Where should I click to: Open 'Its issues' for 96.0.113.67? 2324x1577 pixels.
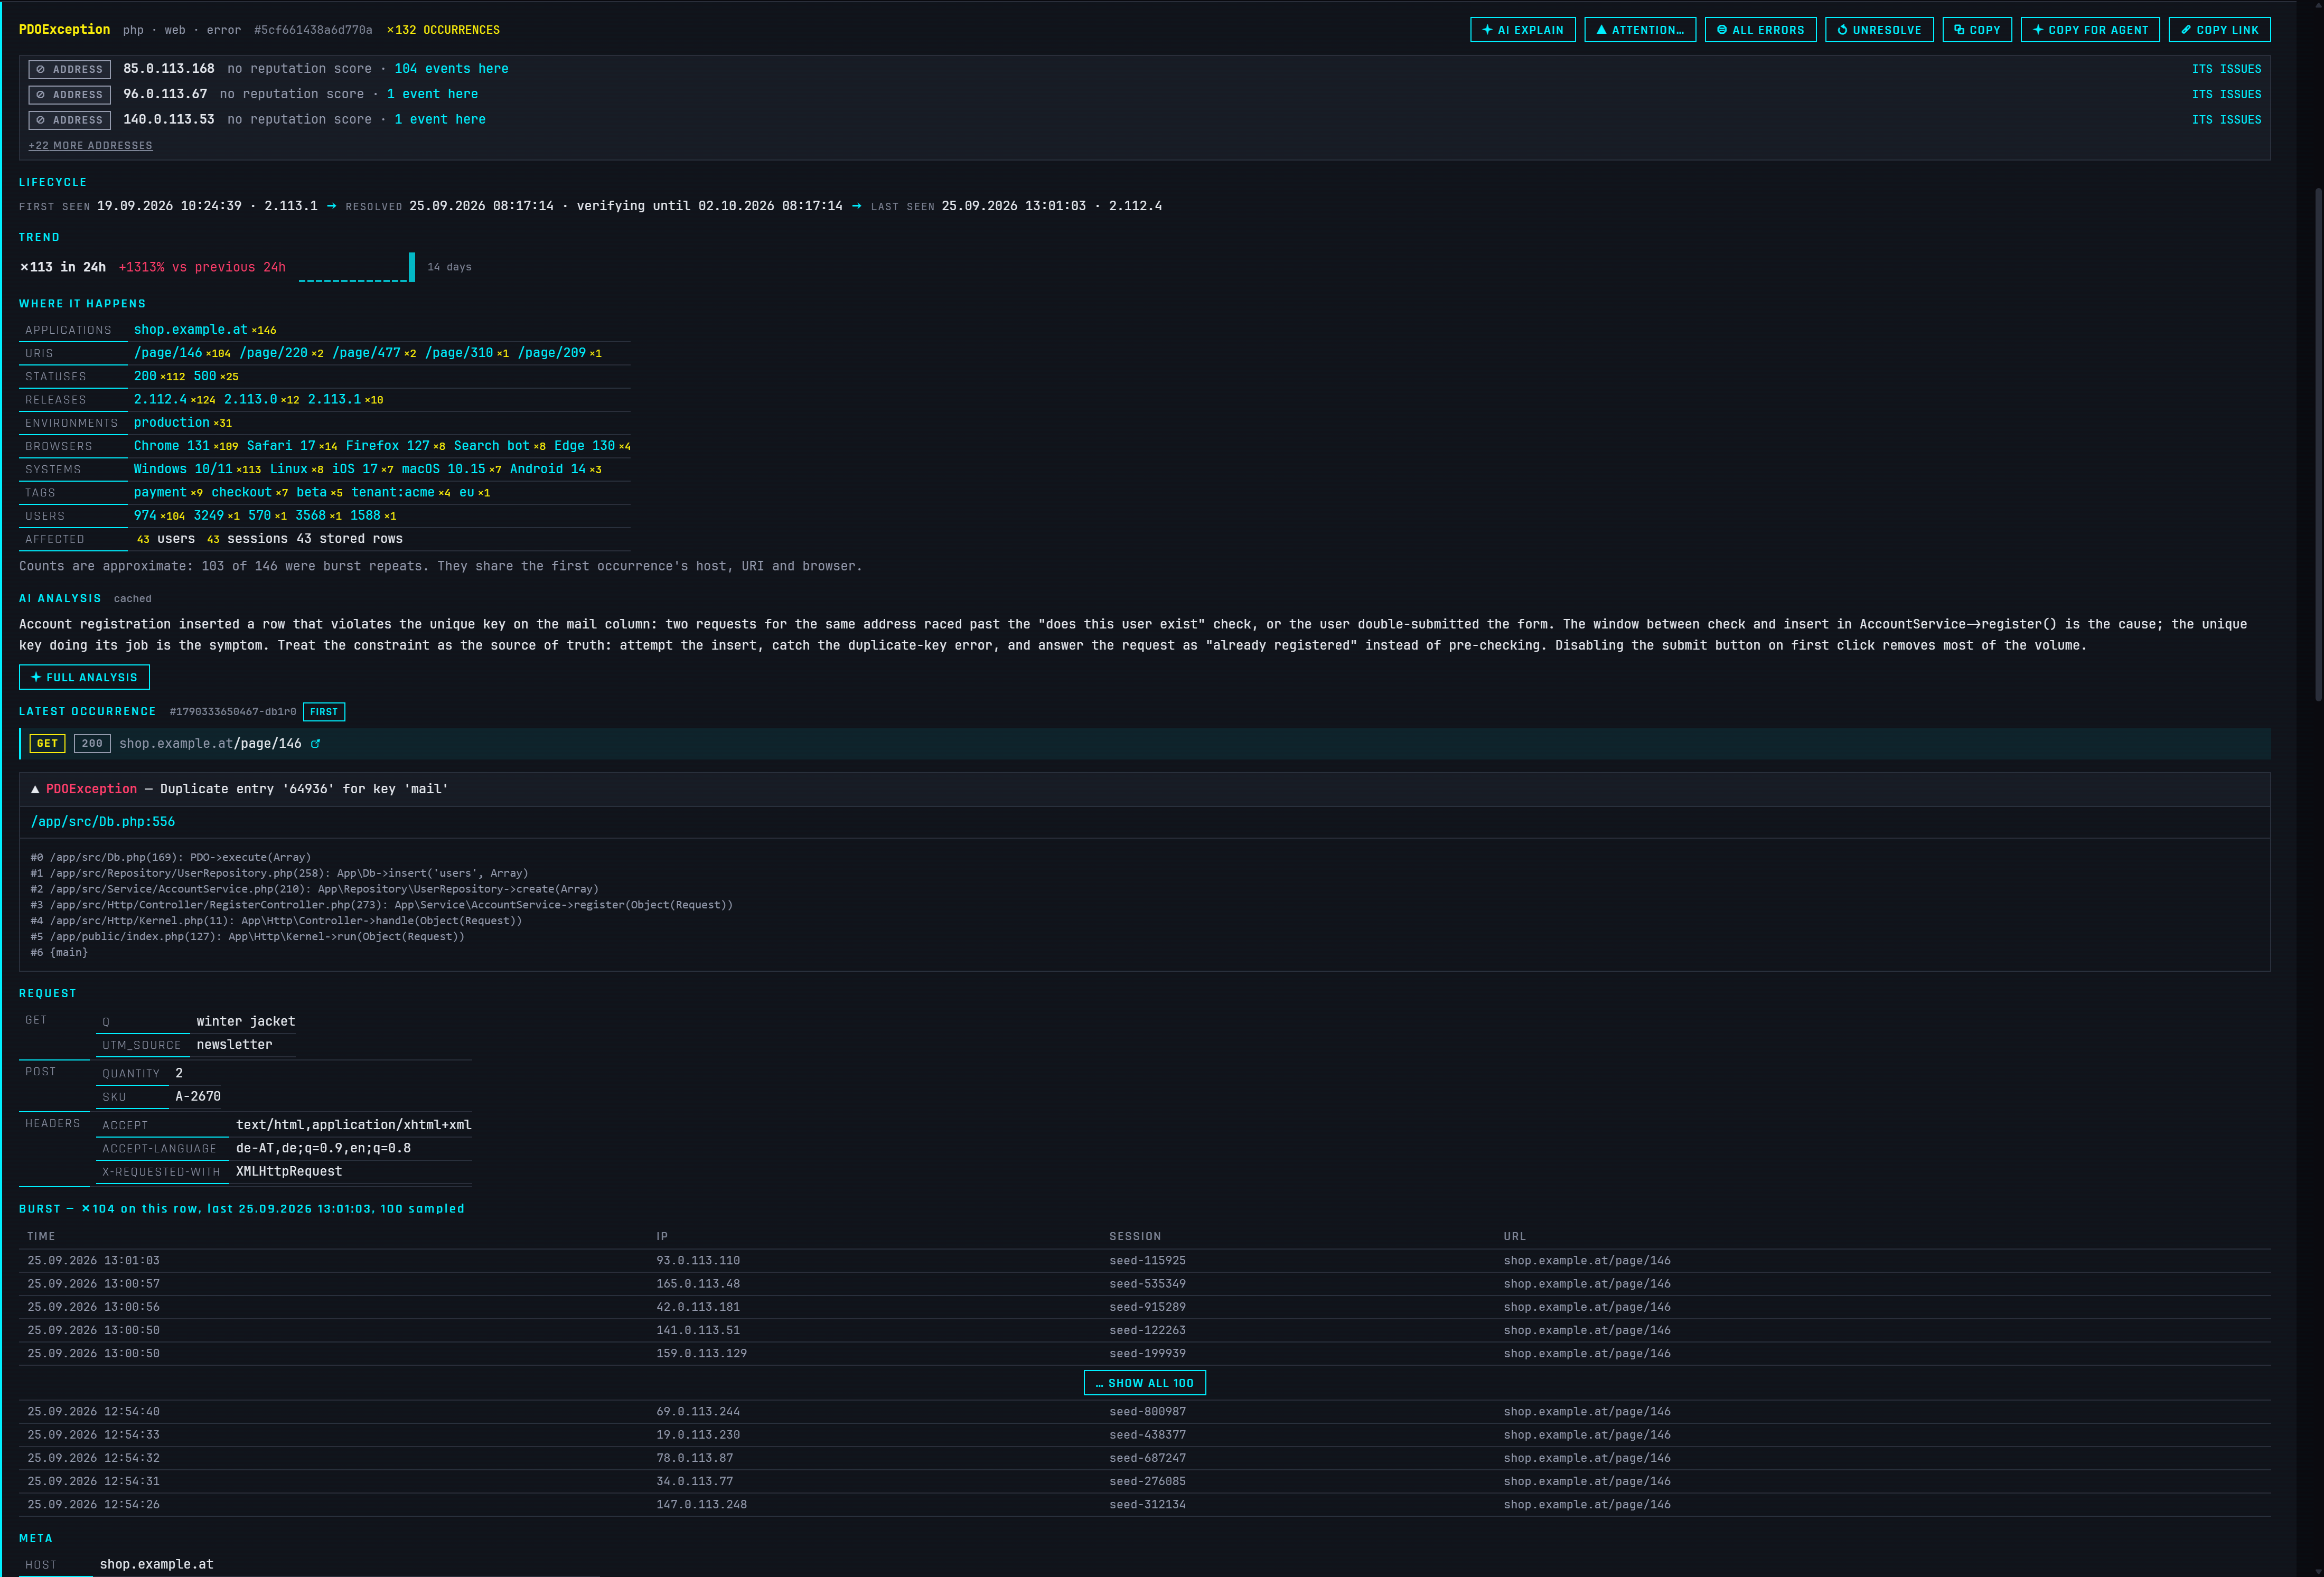tap(2226, 94)
